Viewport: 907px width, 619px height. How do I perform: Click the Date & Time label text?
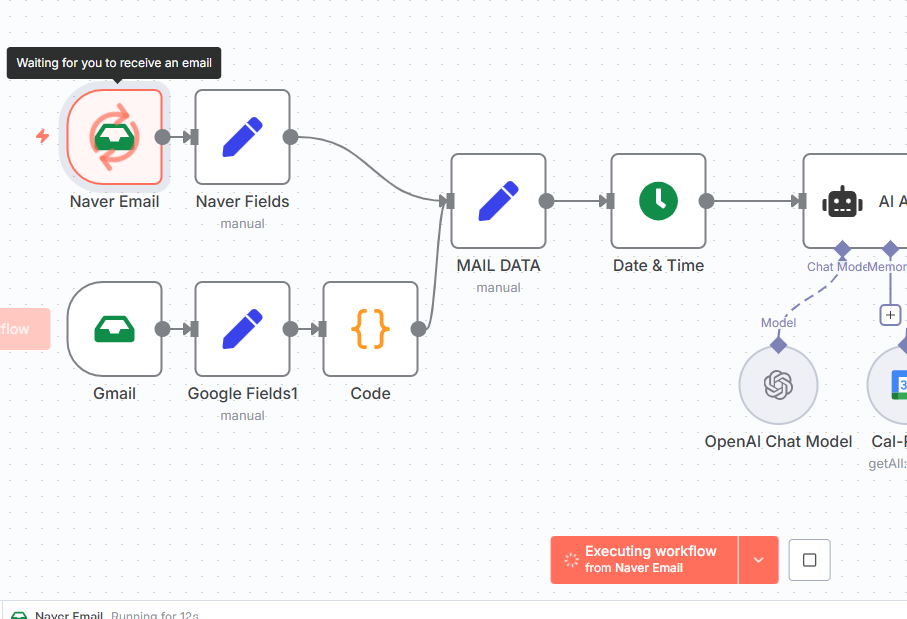(658, 266)
